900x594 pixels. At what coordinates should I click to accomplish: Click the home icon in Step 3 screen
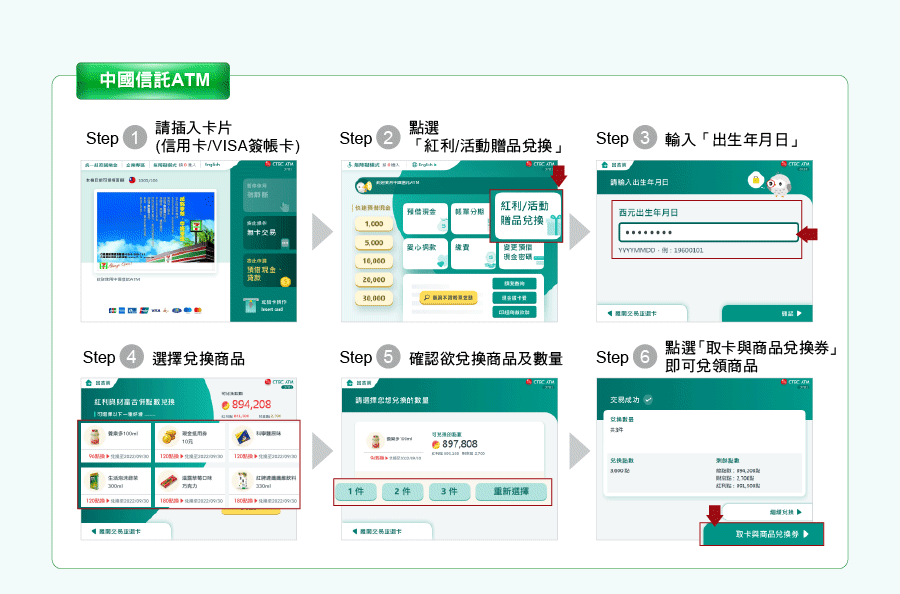pos(604,165)
